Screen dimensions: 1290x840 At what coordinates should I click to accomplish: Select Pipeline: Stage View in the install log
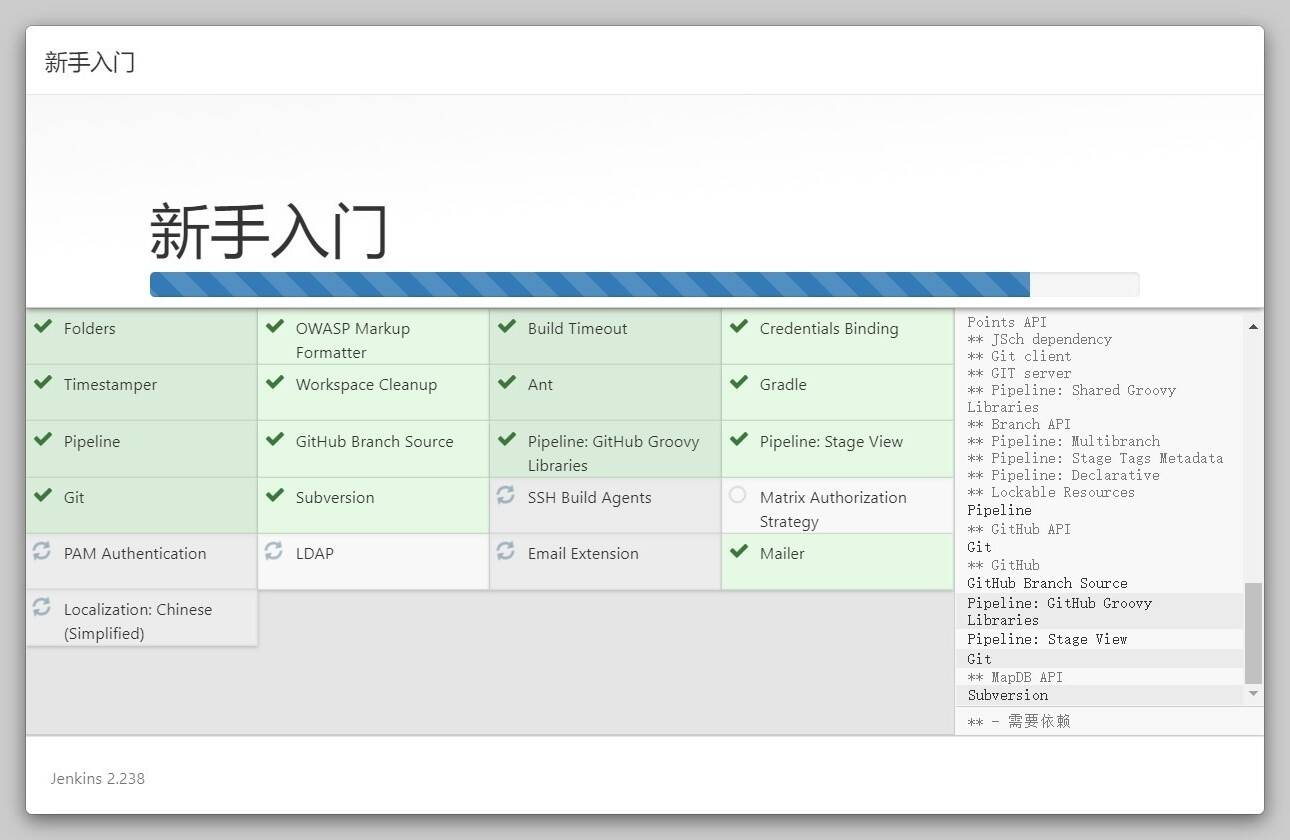[1046, 639]
